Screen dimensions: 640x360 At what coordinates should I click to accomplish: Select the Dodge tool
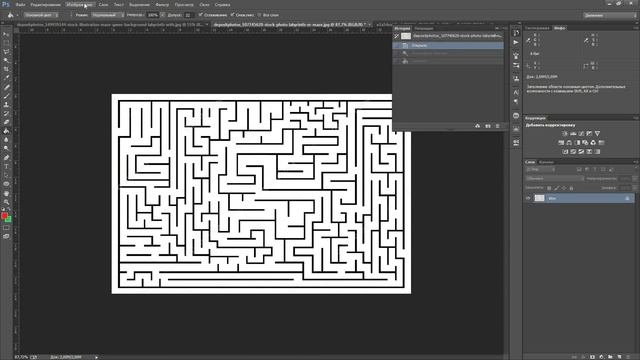[x=6, y=149]
